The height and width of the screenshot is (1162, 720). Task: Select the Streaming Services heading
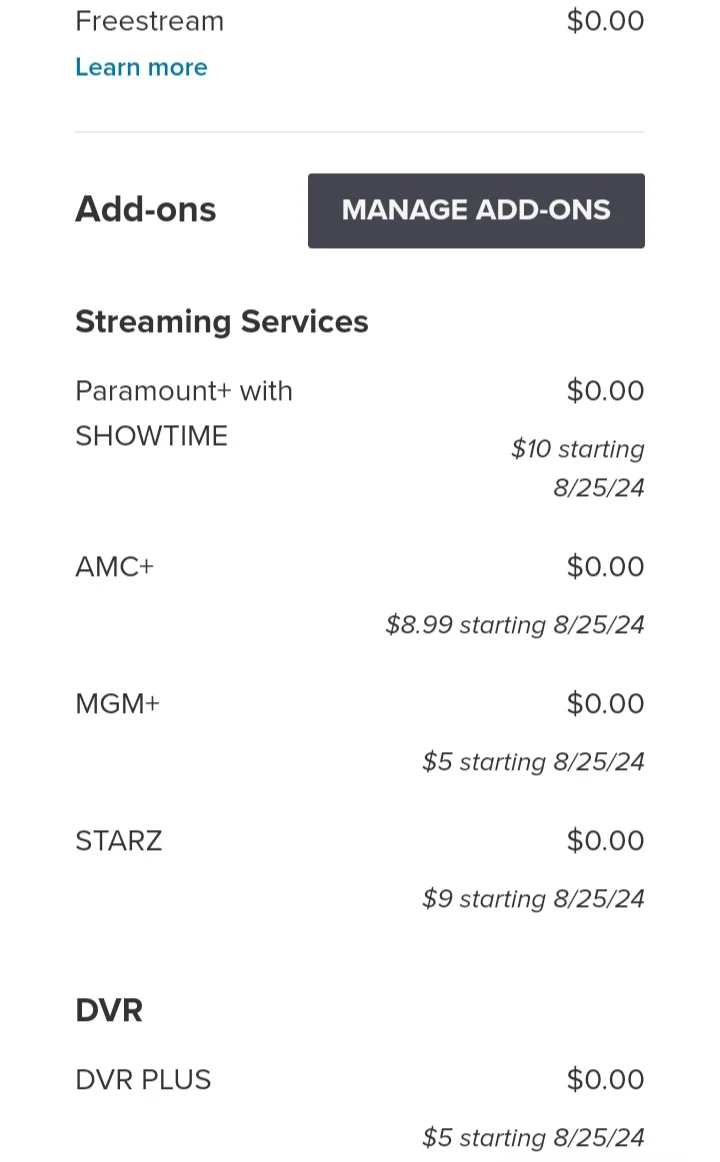[x=221, y=322]
